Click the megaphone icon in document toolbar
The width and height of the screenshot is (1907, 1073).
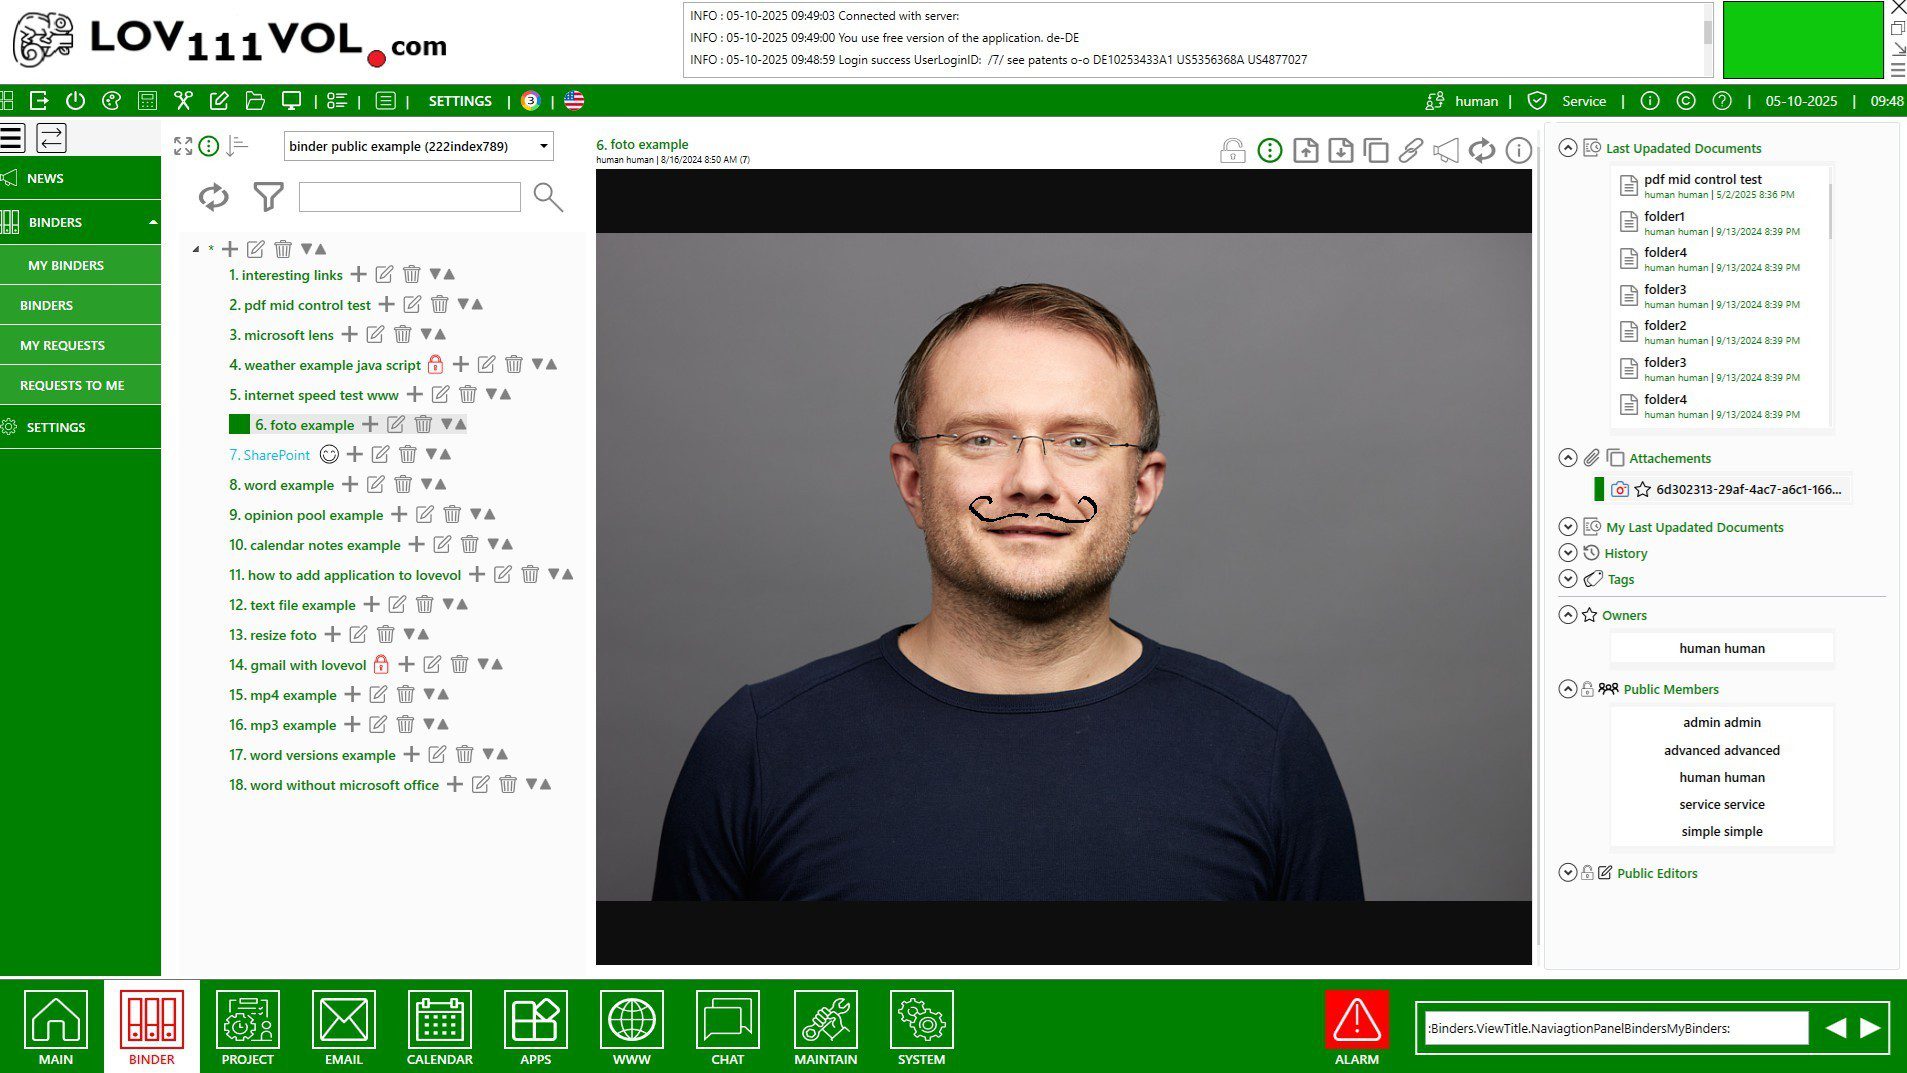[x=1445, y=151]
